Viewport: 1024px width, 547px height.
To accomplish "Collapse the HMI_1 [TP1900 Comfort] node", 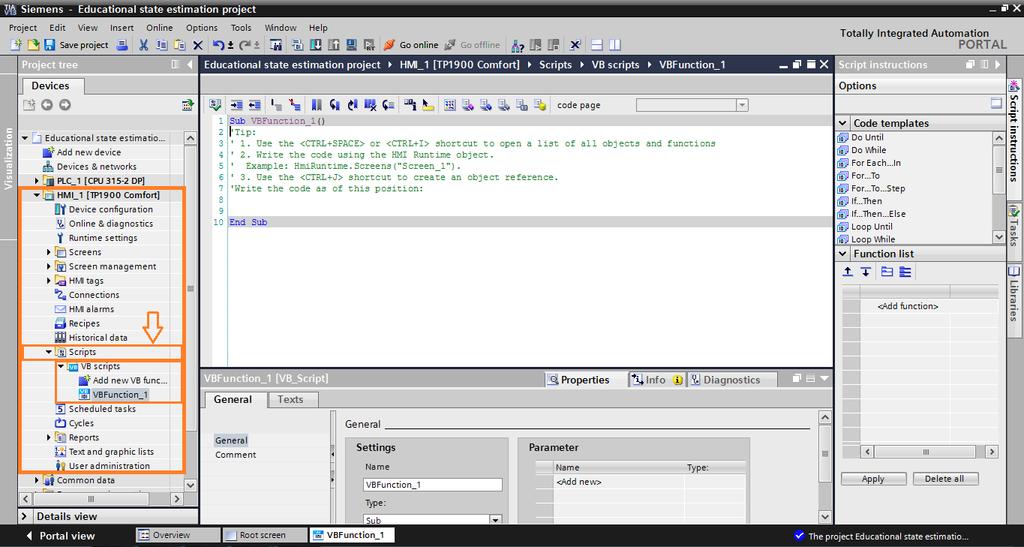I will (x=37, y=195).
